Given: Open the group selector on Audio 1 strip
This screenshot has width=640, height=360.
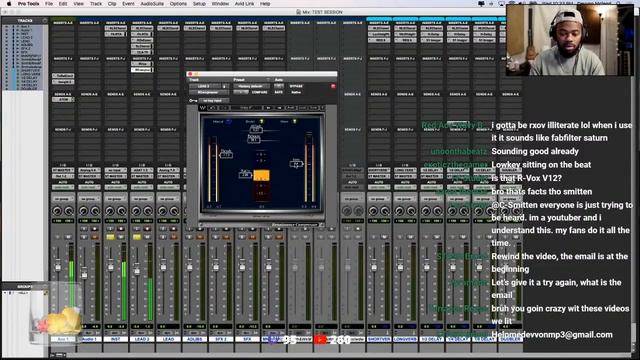Looking at the screenshot, I should 89,199.
